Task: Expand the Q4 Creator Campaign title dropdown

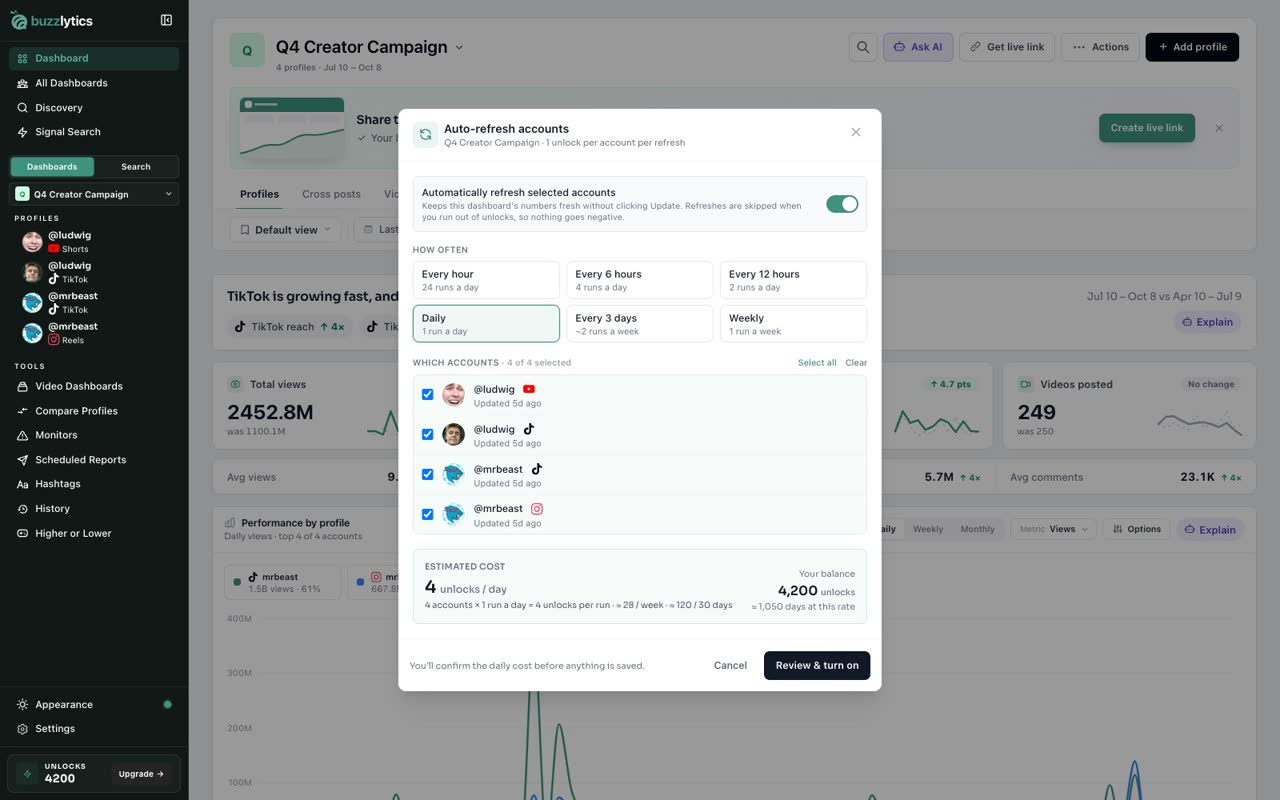Action: tap(459, 47)
